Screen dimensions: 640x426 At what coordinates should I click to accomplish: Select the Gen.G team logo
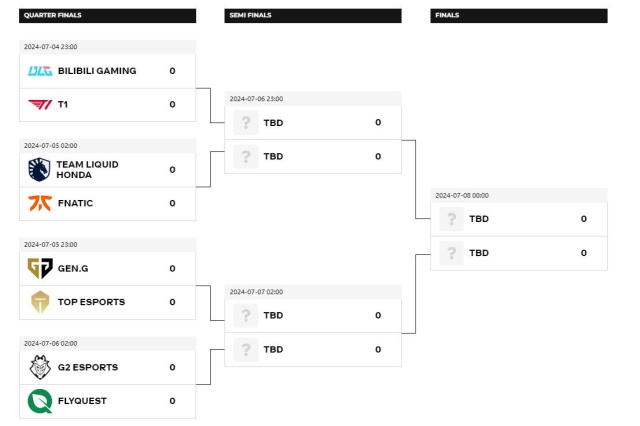coord(40,268)
